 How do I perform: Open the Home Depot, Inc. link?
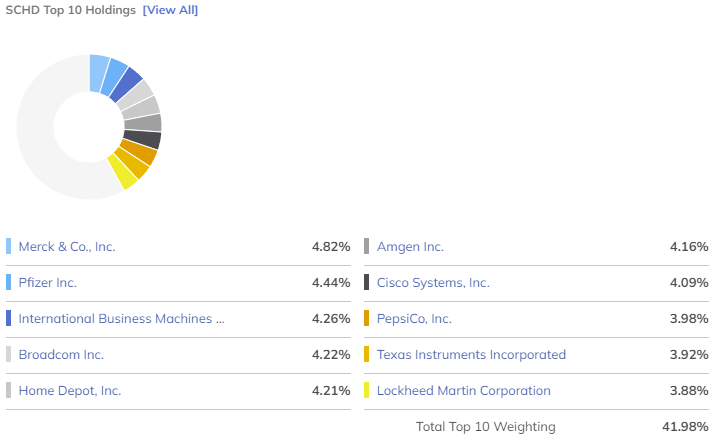70,391
